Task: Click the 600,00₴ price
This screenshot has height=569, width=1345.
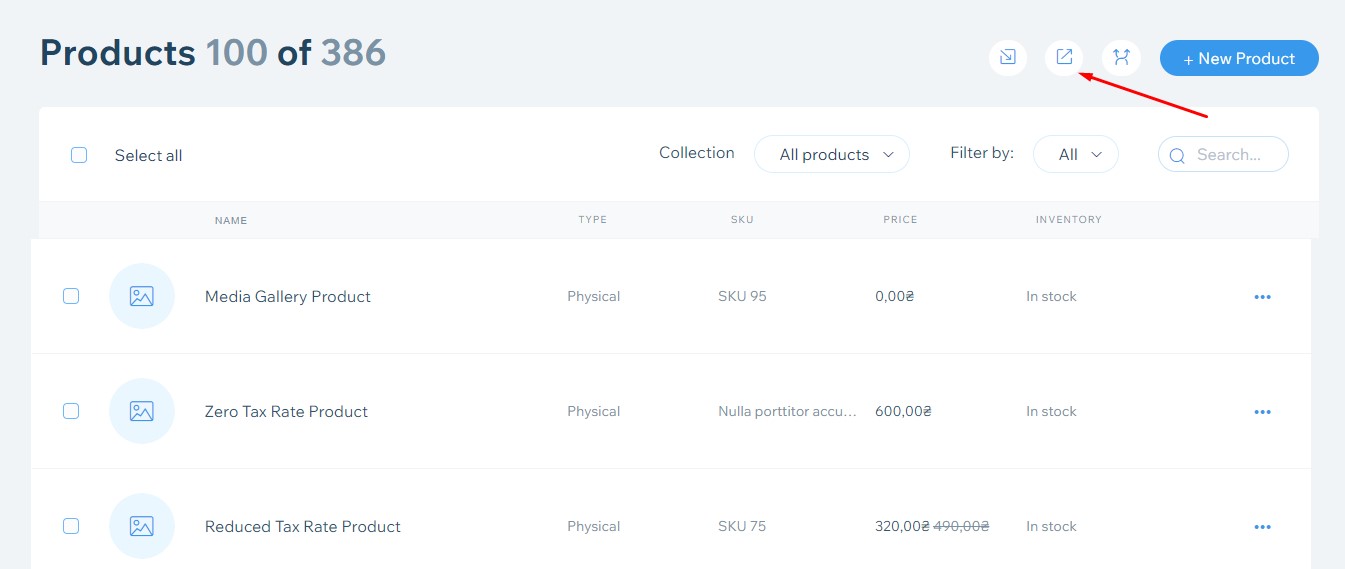Action: [x=903, y=411]
